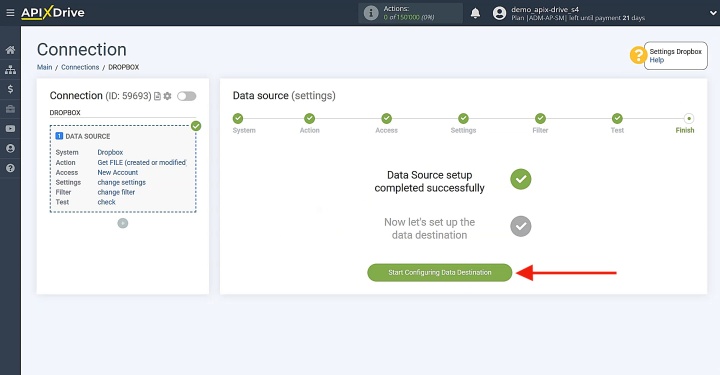Open the notifications bell

[475, 13]
